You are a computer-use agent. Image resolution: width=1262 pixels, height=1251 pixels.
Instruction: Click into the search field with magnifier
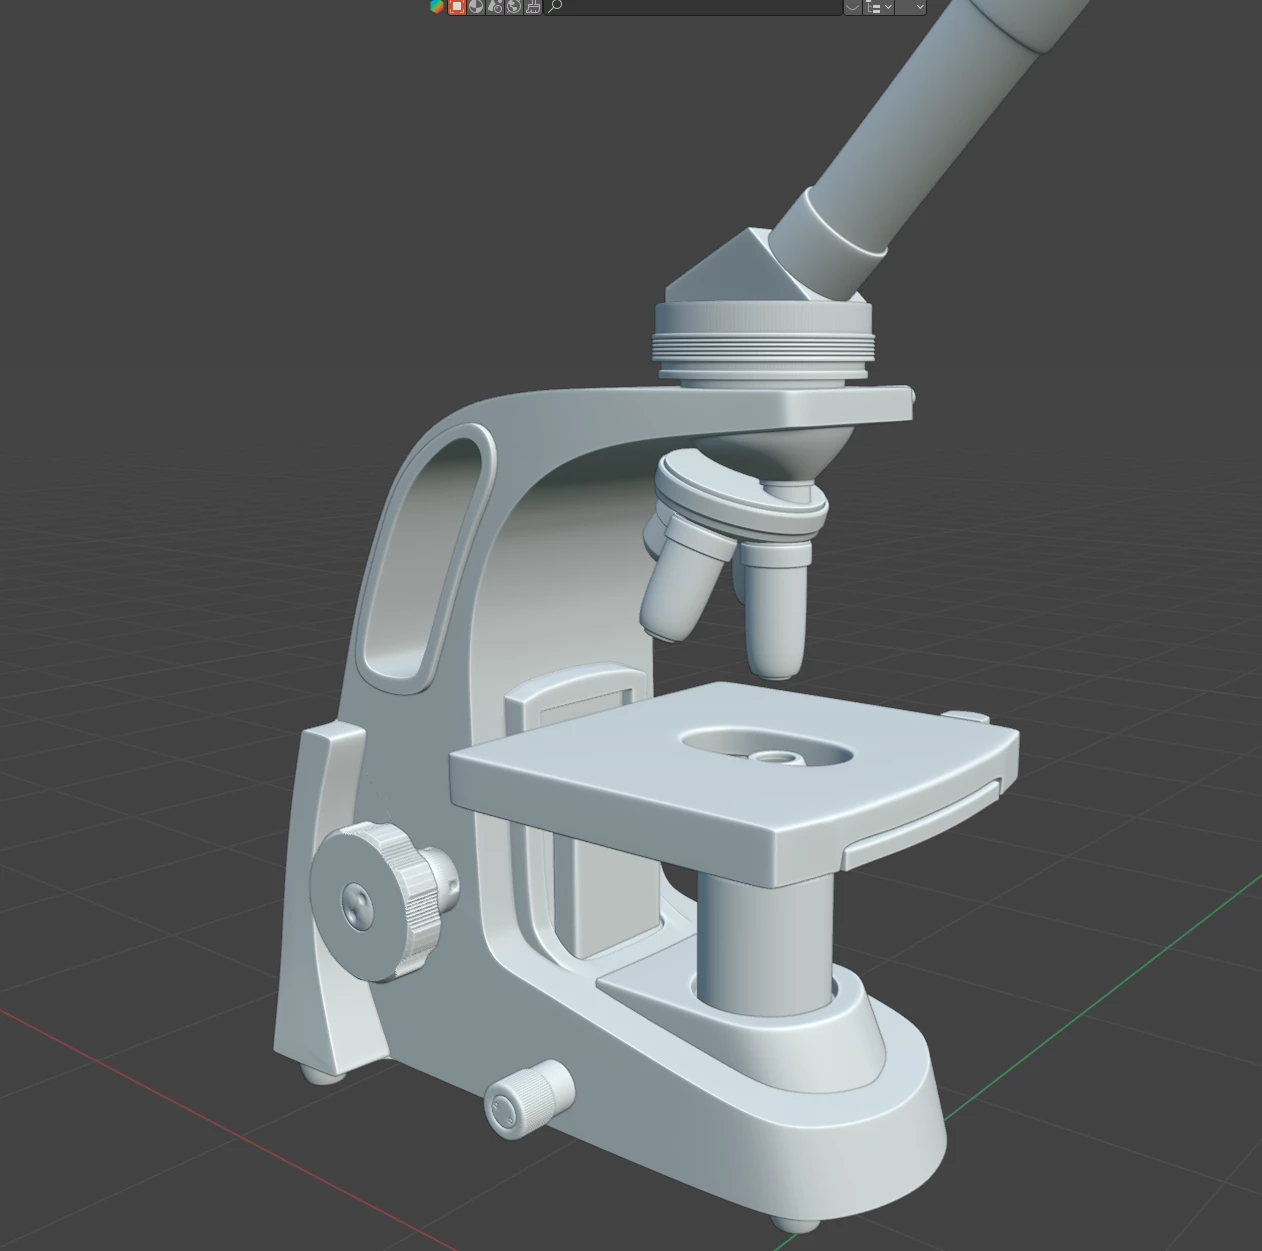tap(694, 6)
